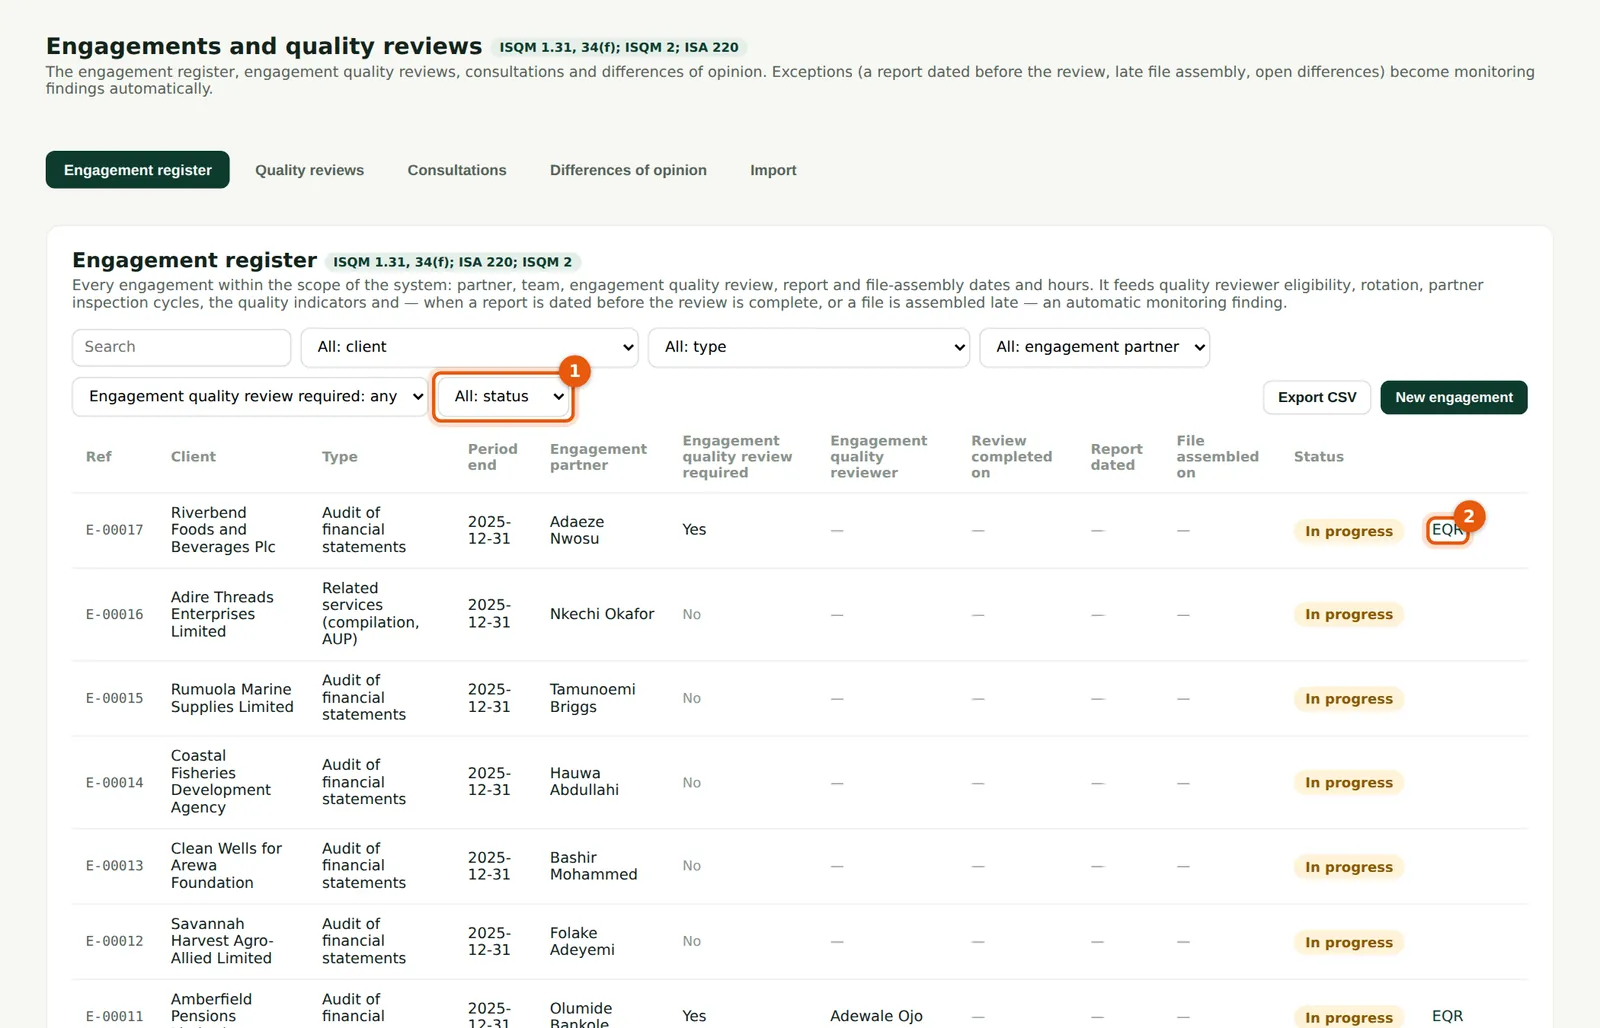Click partner Folake Adeyemi
Image resolution: width=1600 pixels, height=1028 pixels.
point(582,942)
